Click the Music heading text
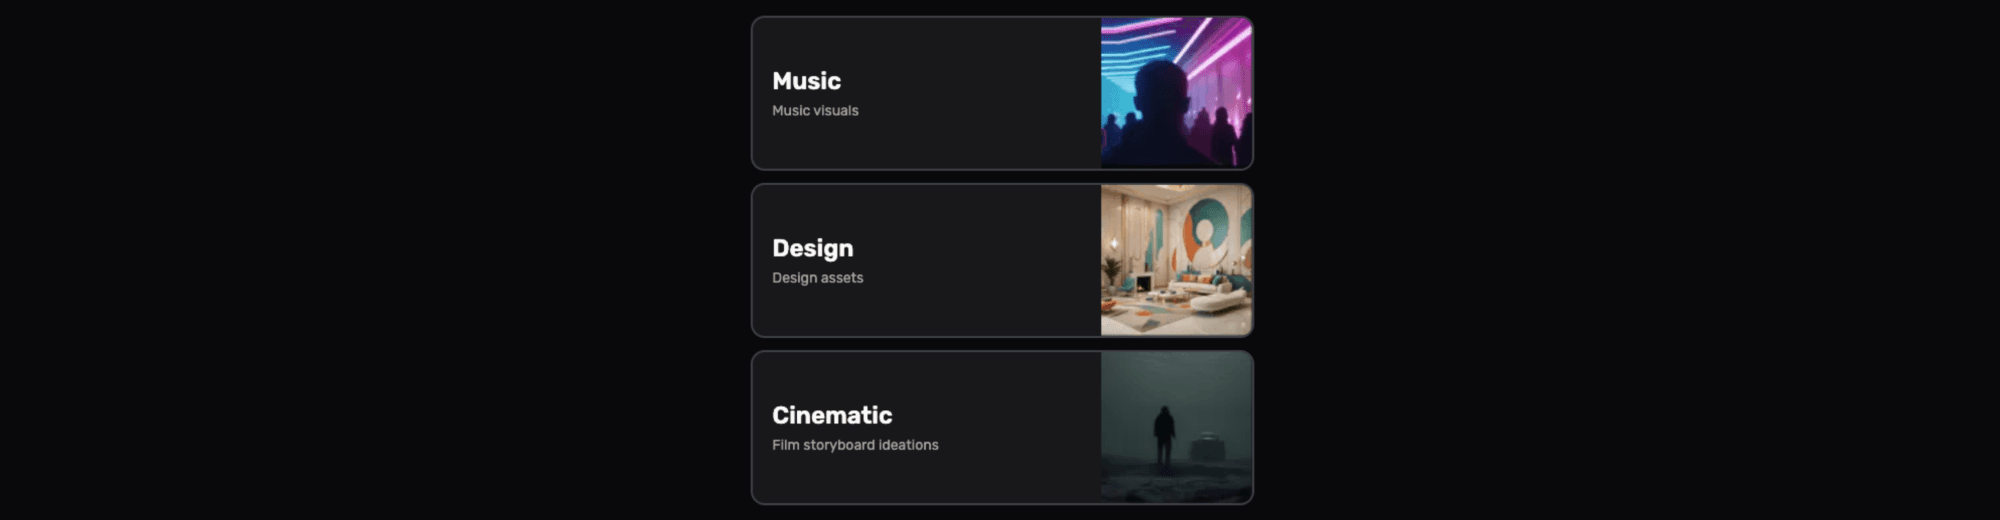Image resolution: width=2000 pixels, height=520 pixels. point(806,81)
